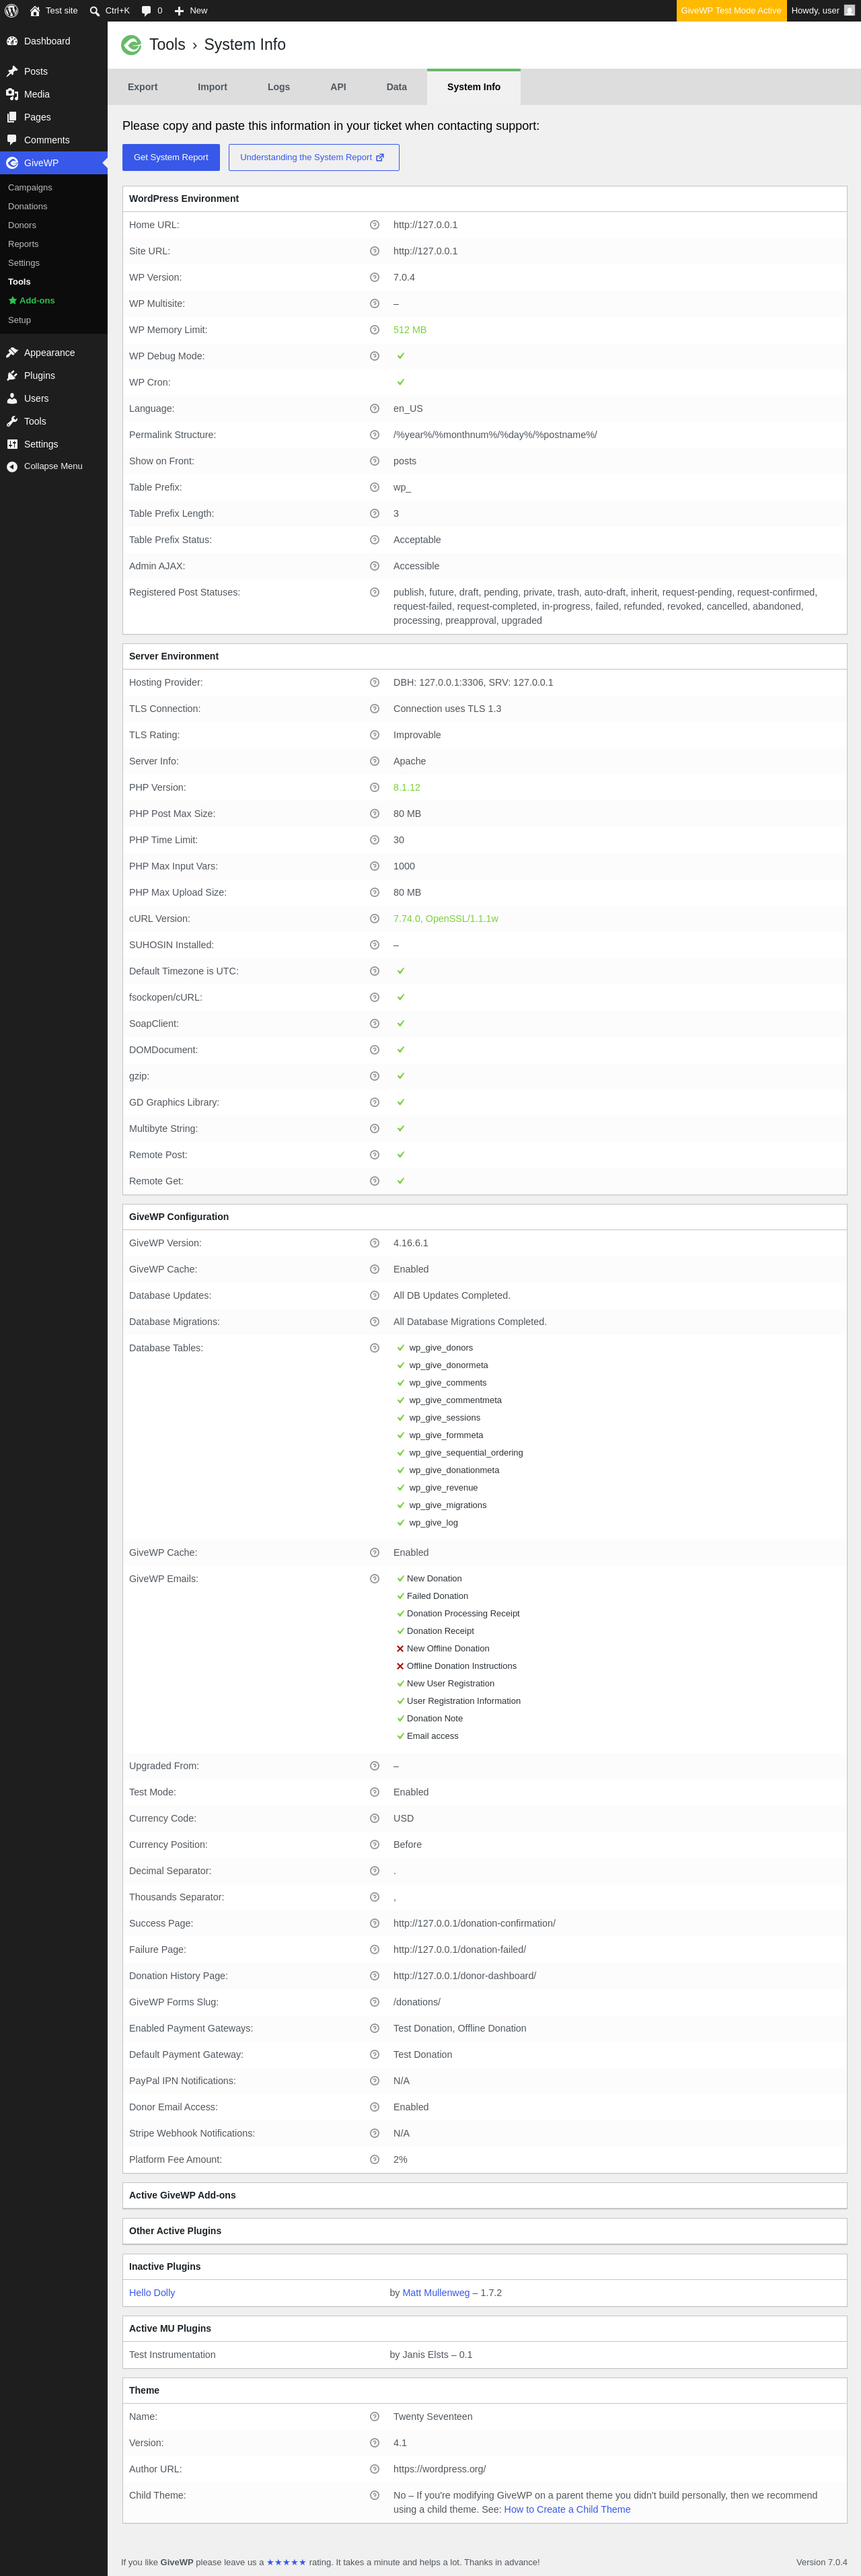Screen dimensions: 861x2576
Task: Open the API tab
Action: [339, 87]
